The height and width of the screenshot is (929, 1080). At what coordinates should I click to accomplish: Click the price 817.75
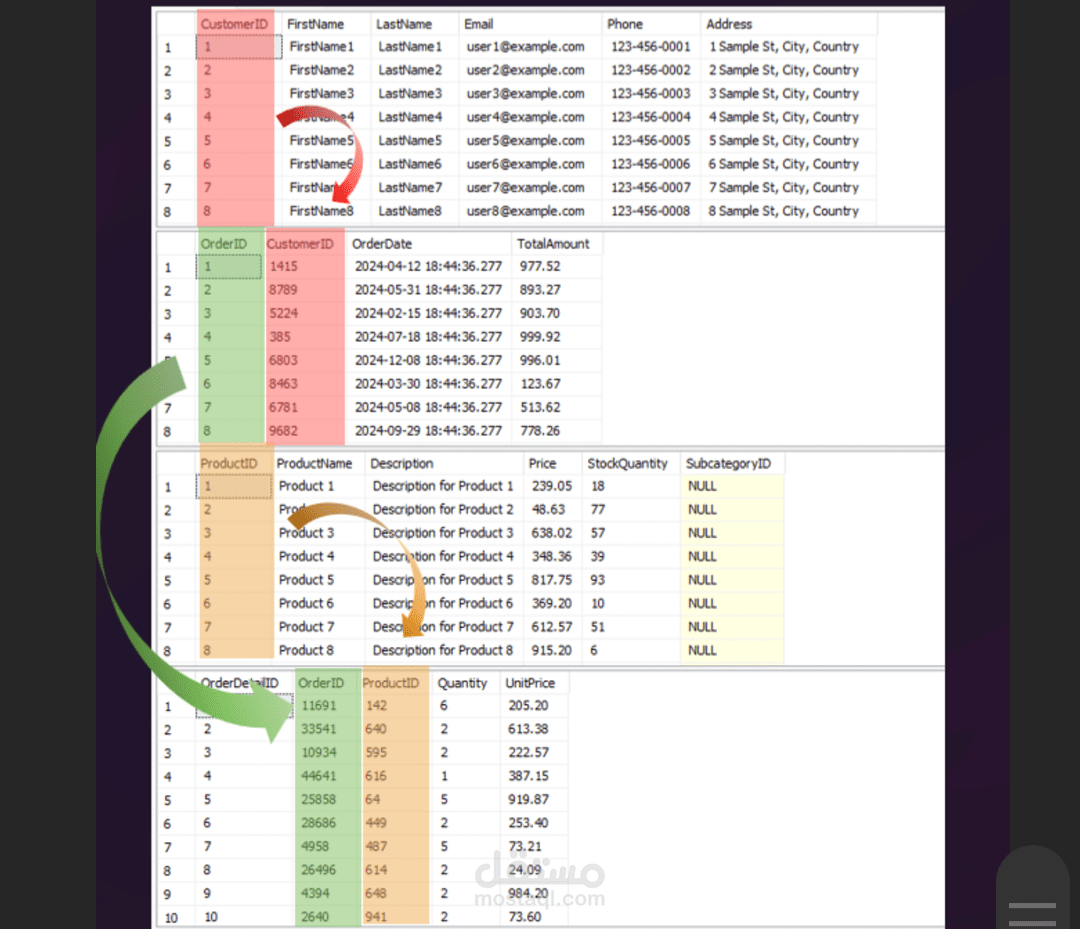coord(552,580)
